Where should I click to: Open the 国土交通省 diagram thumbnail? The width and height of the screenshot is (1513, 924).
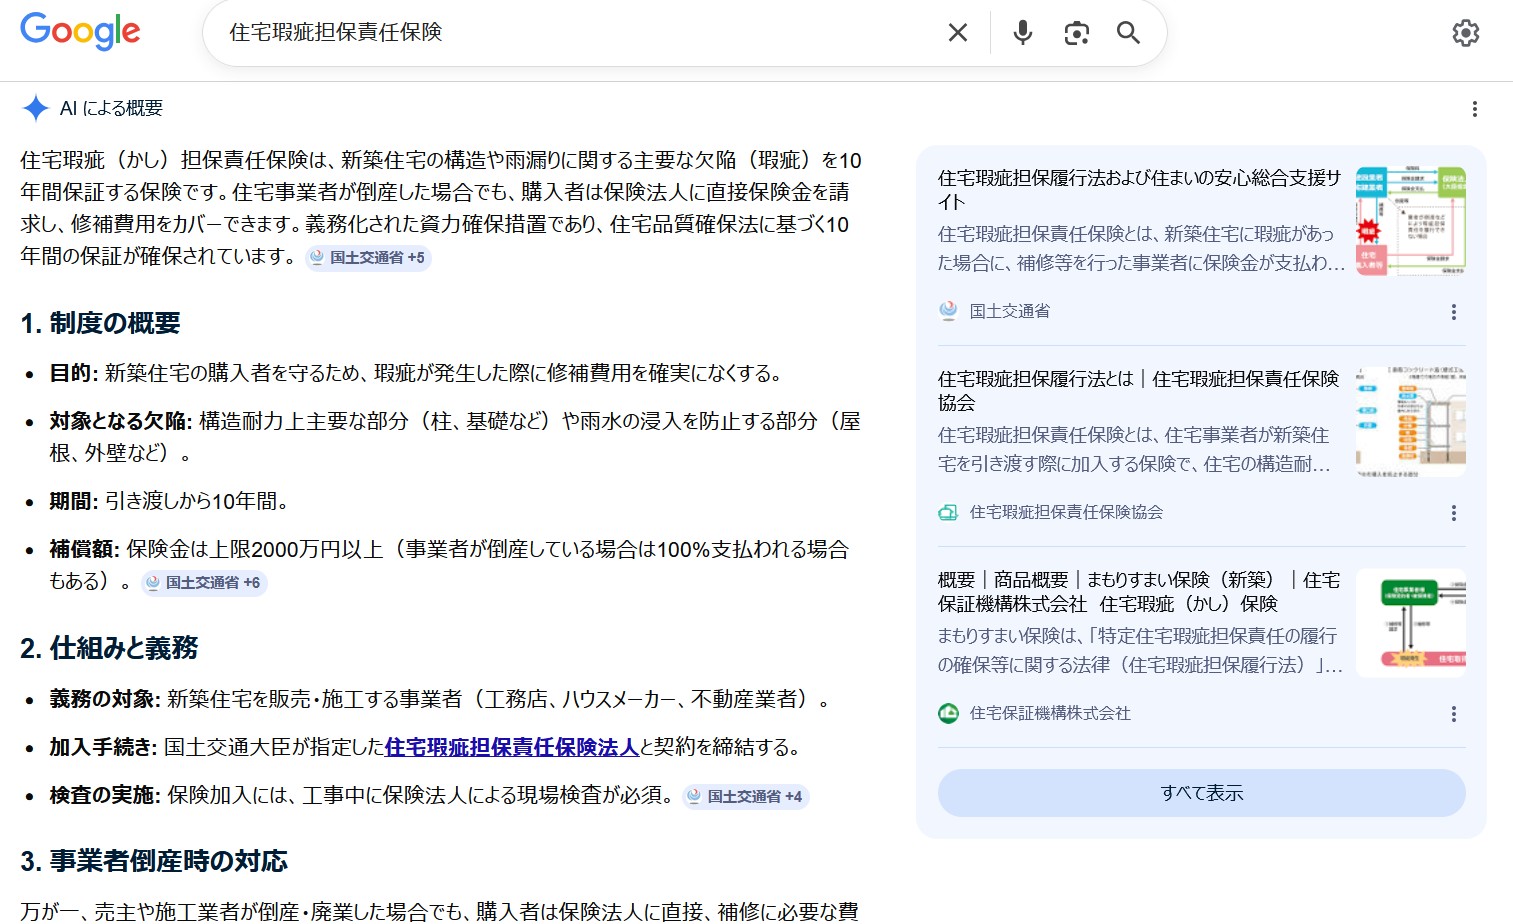[1410, 221]
